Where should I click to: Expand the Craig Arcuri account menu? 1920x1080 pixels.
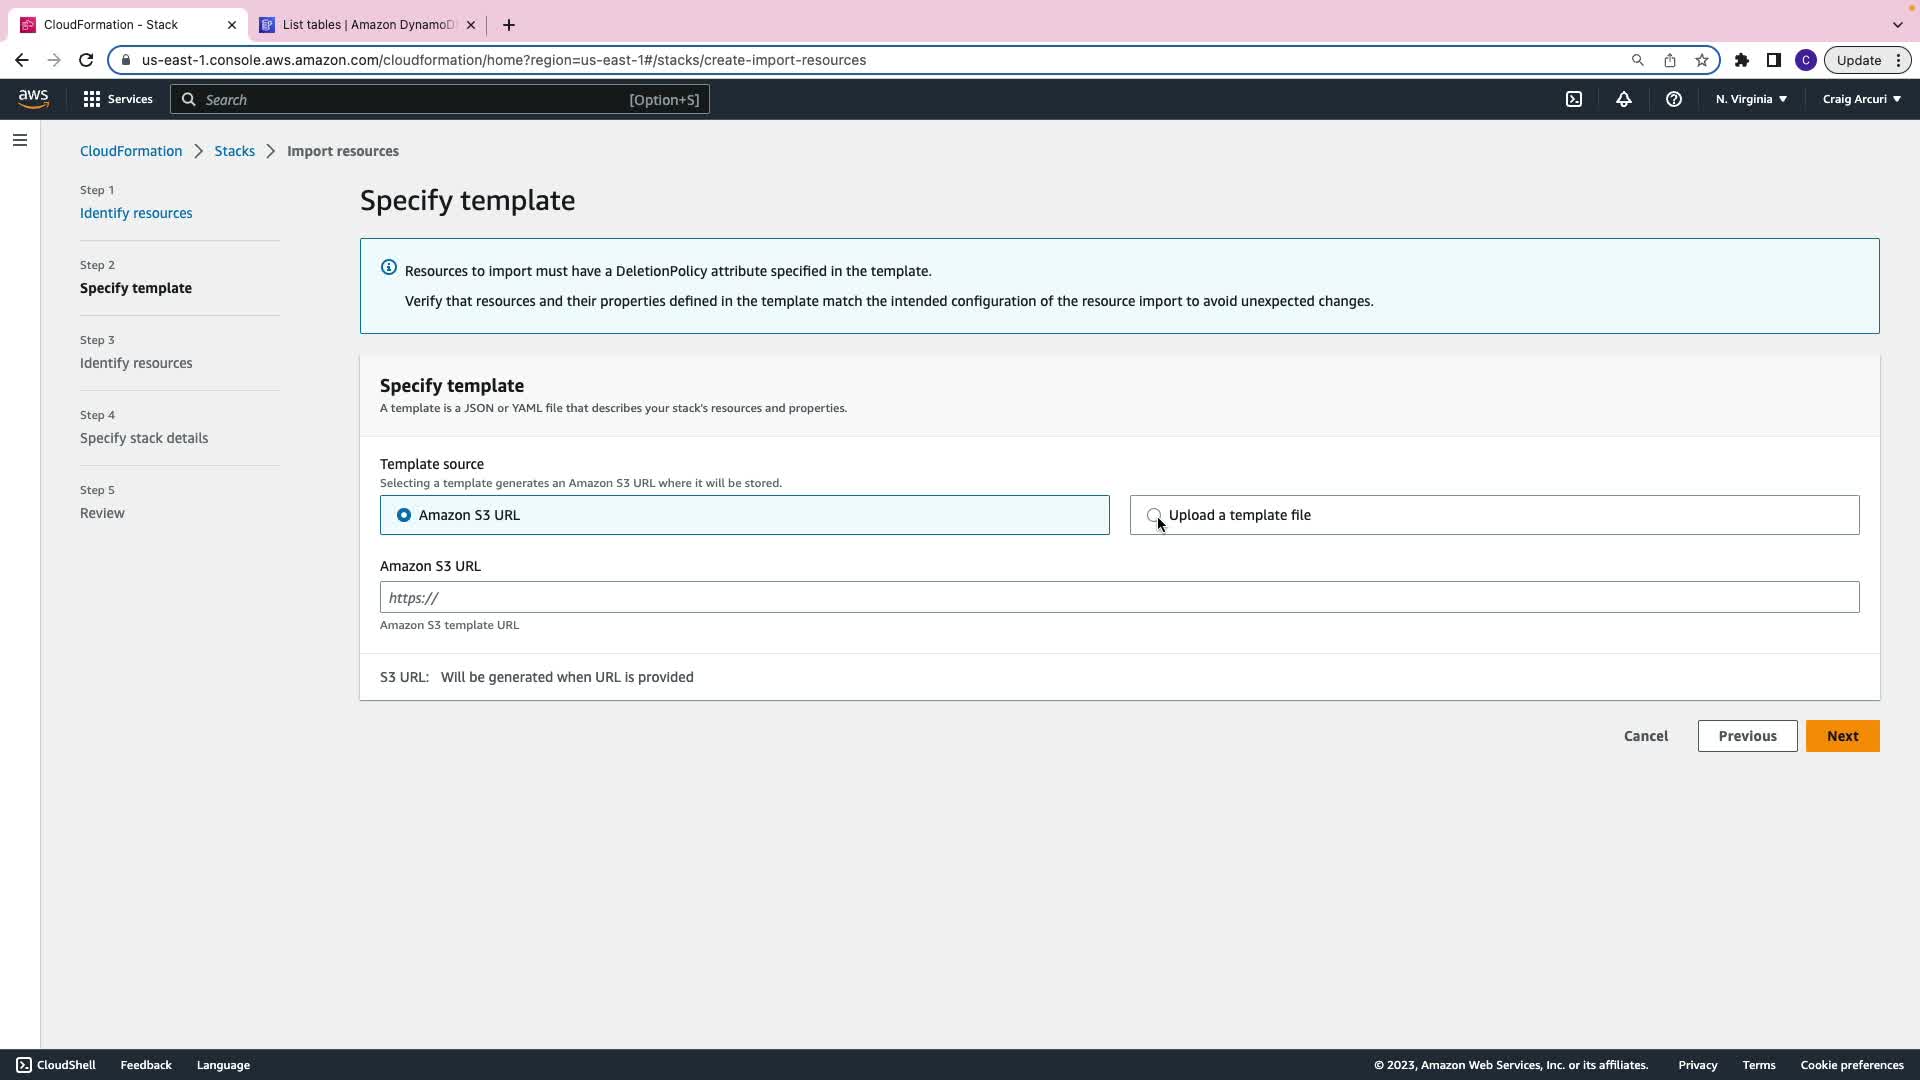coord(1861,99)
